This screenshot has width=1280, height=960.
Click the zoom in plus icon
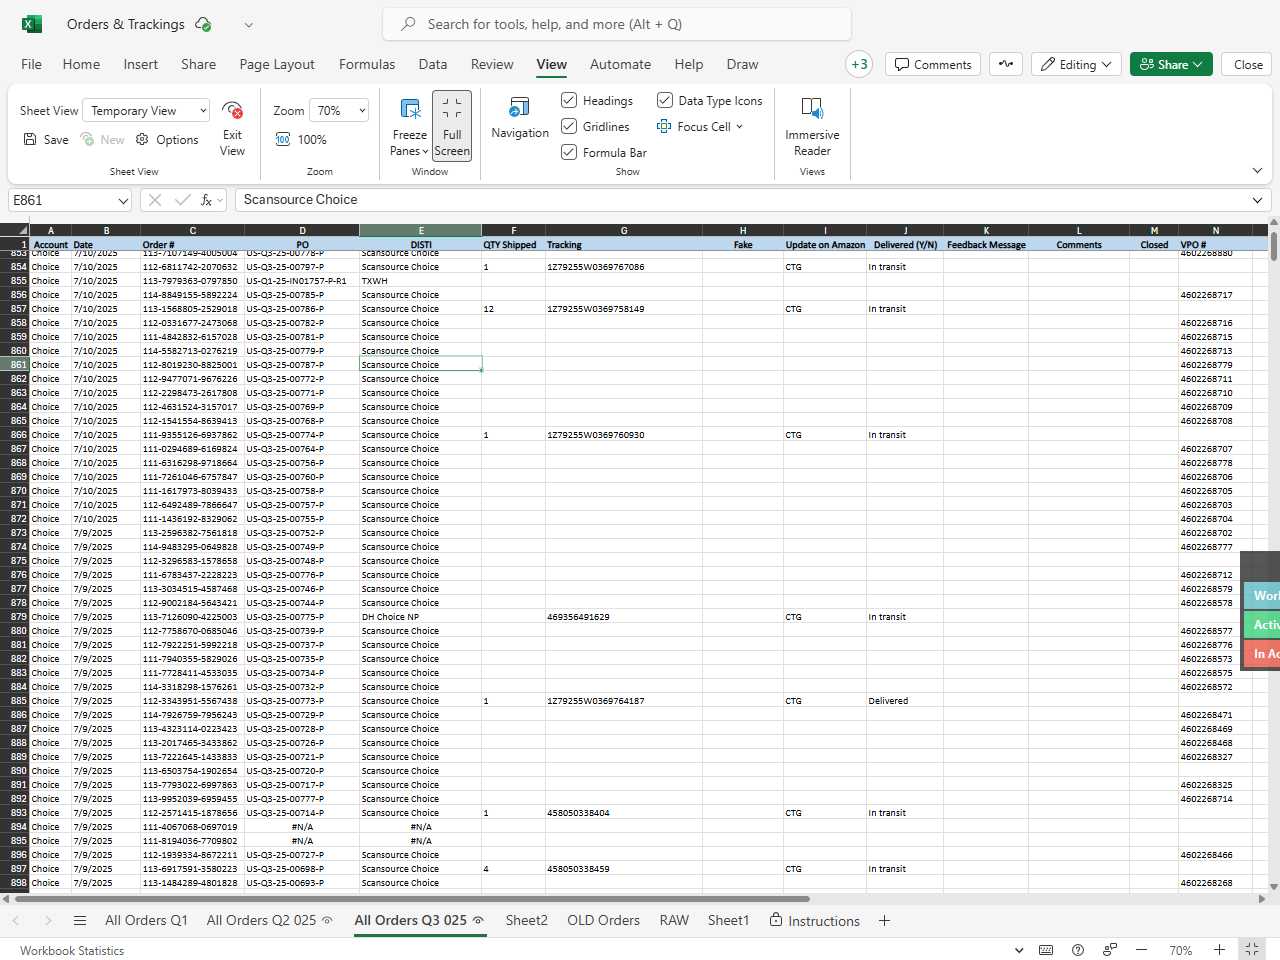(x=1219, y=950)
